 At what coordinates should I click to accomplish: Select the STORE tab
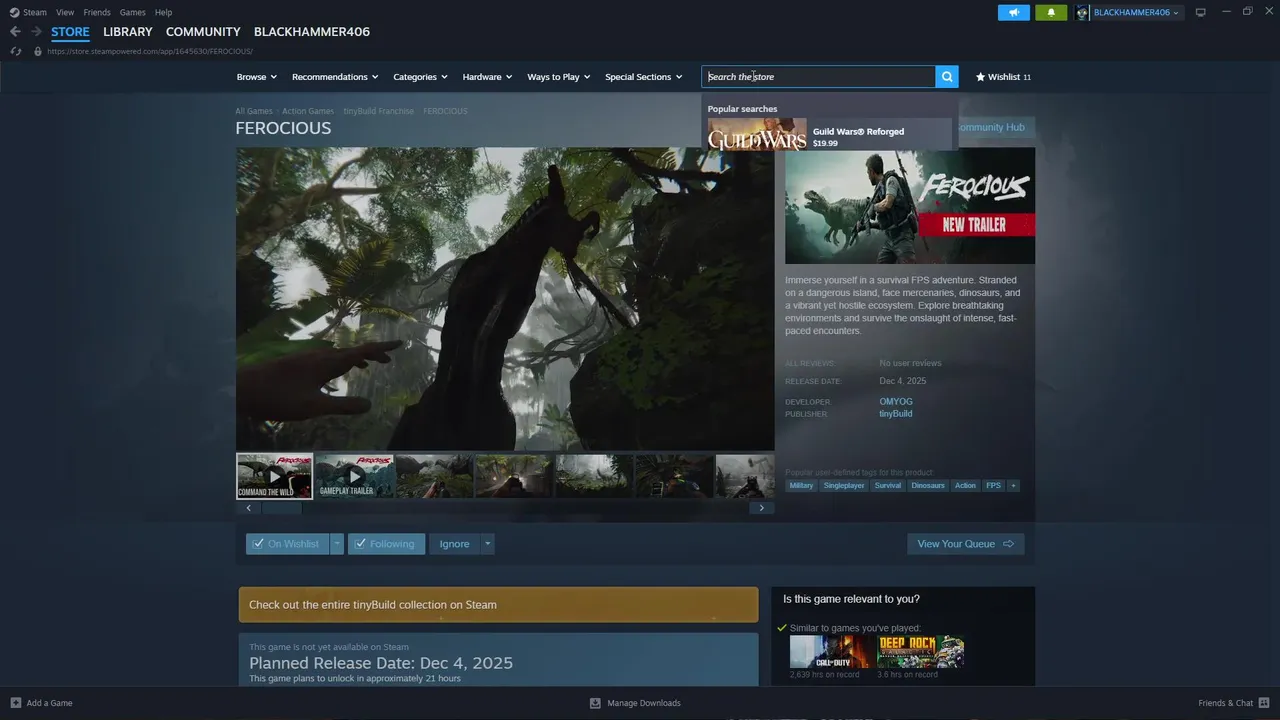[70, 32]
